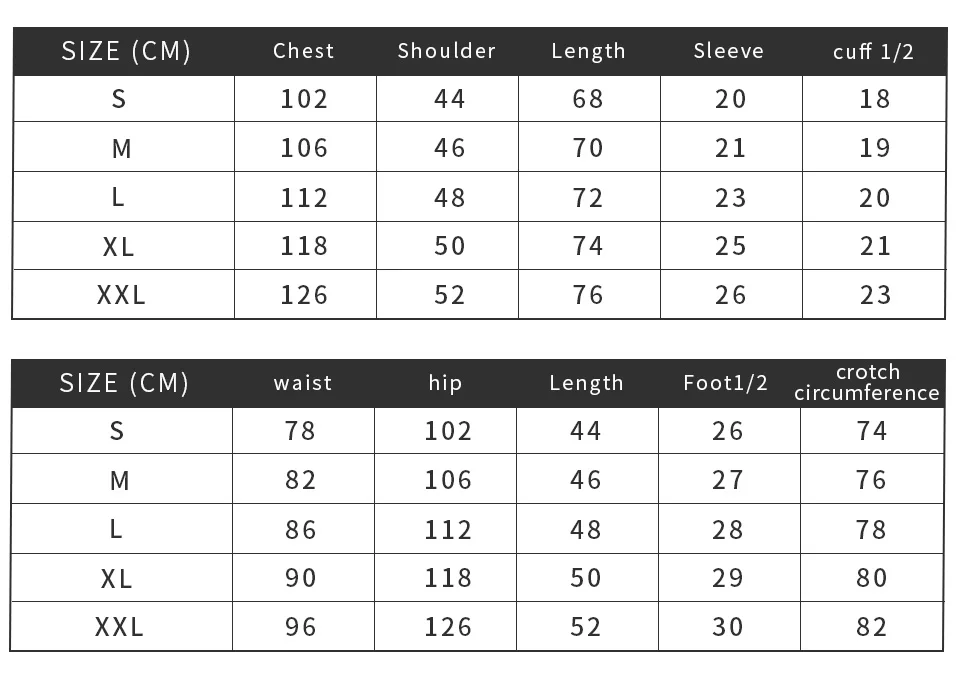Click the Shoulder value 44 for size S
960x678 pixels.
(449, 99)
